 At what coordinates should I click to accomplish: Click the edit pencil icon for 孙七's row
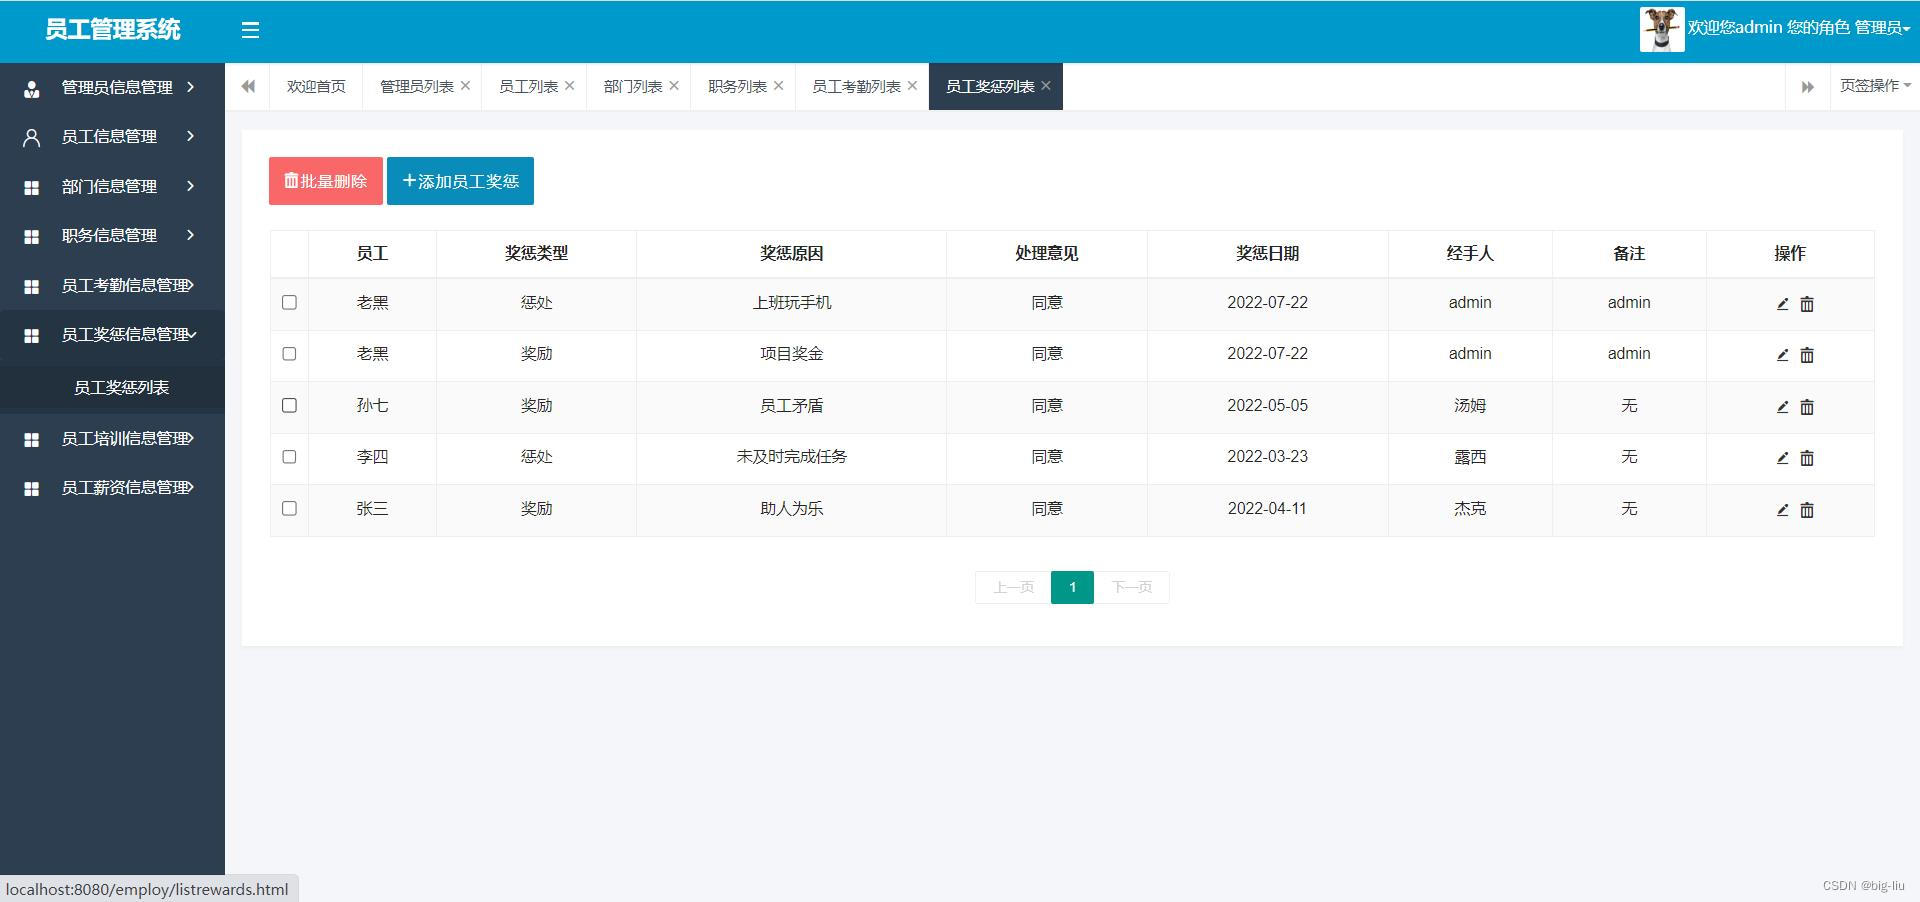[1782, 406]
